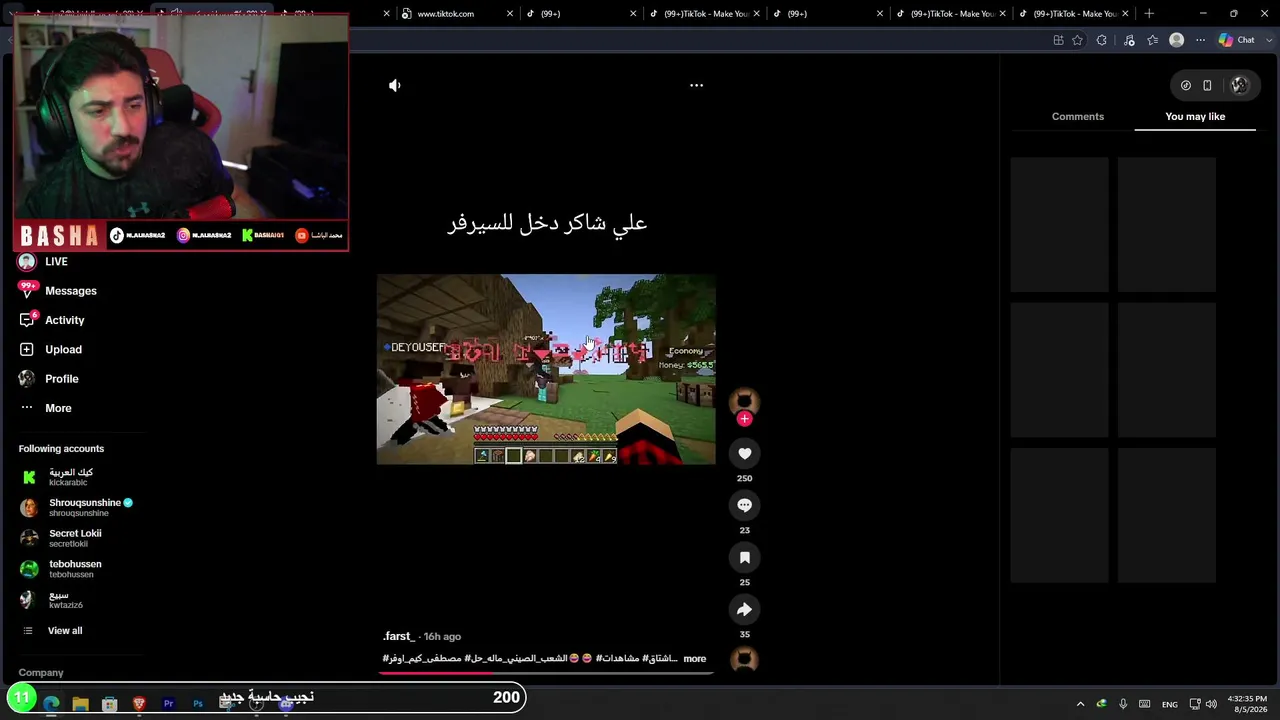Screen dimensions: 1280x720
Task: Open Microsoft Store from the taskbar
Action: point(110,704)
